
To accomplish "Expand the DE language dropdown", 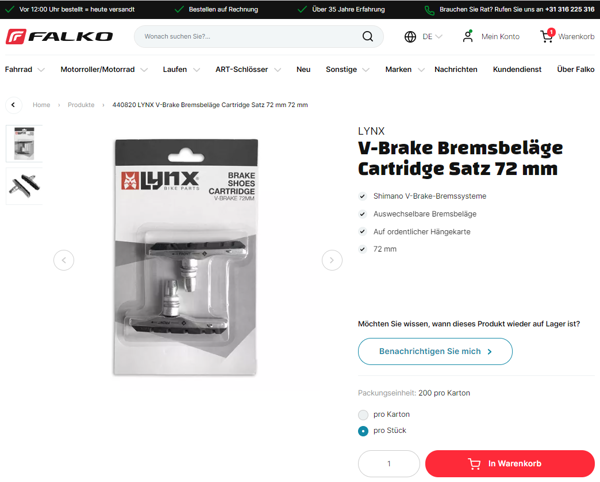I will pos(432,37).
